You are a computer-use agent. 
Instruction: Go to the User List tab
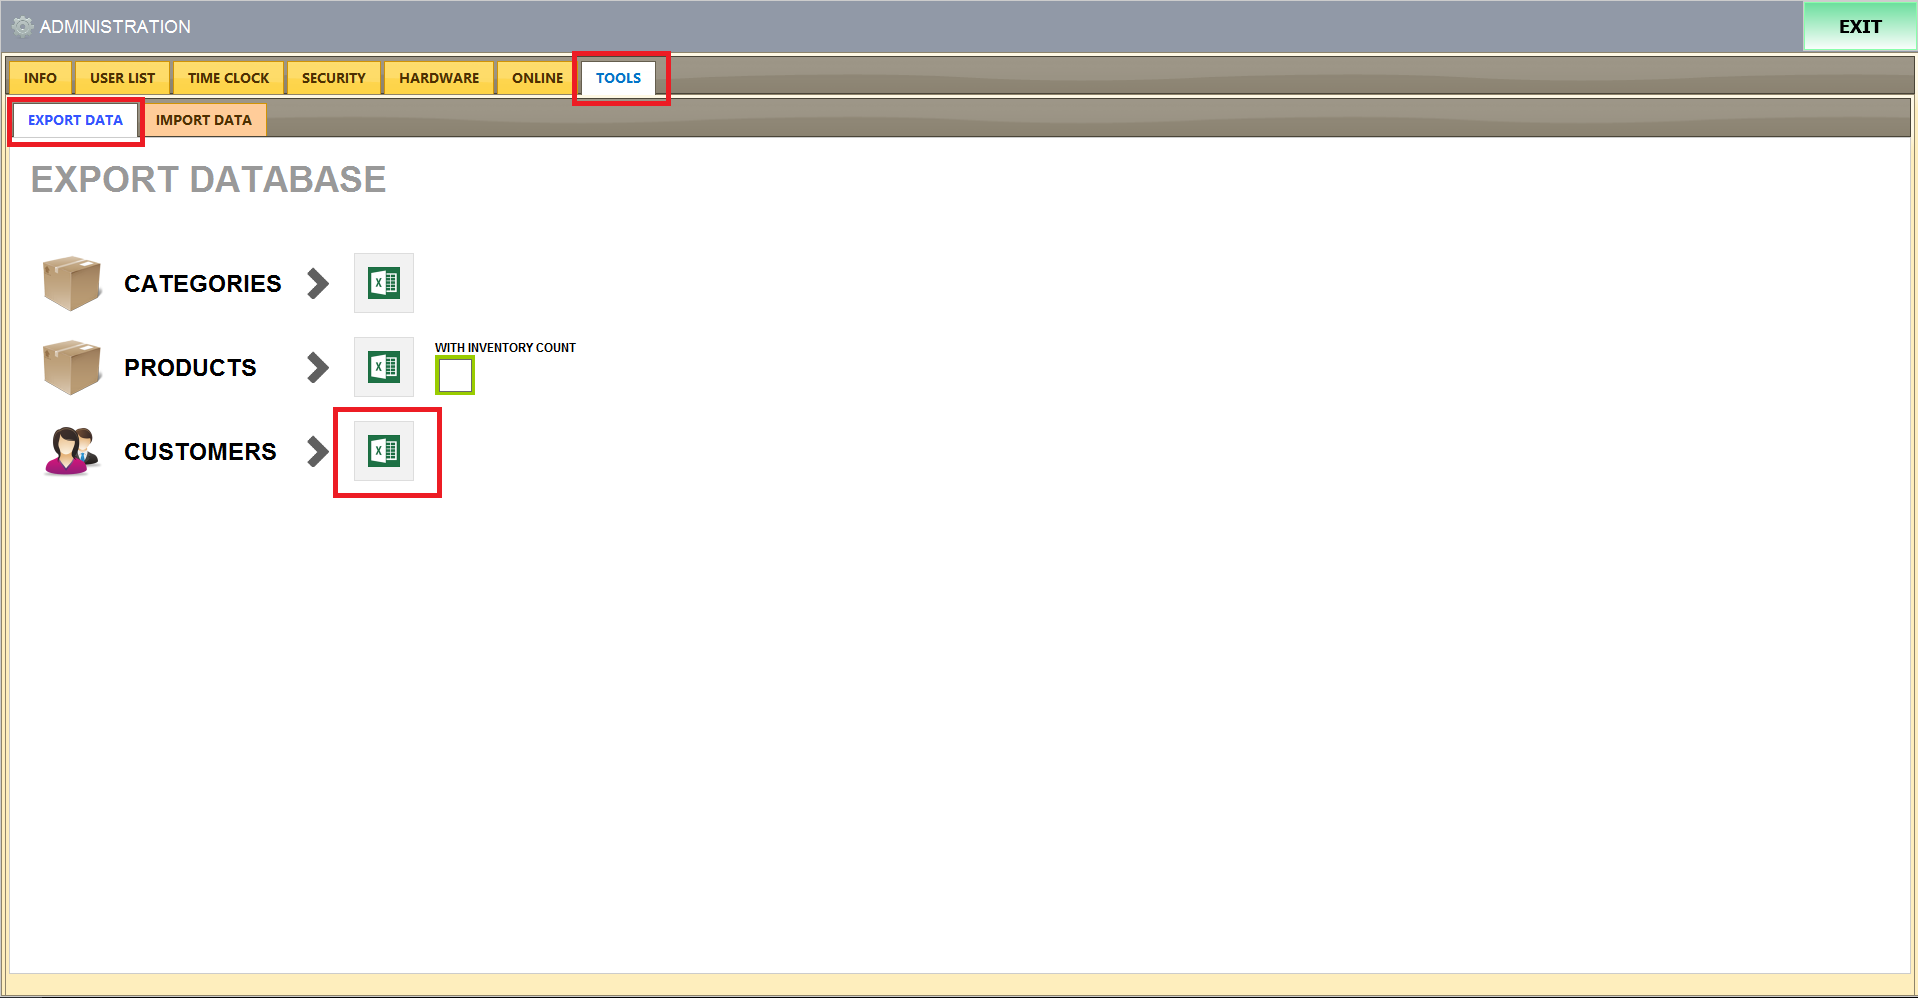point(122,78)
